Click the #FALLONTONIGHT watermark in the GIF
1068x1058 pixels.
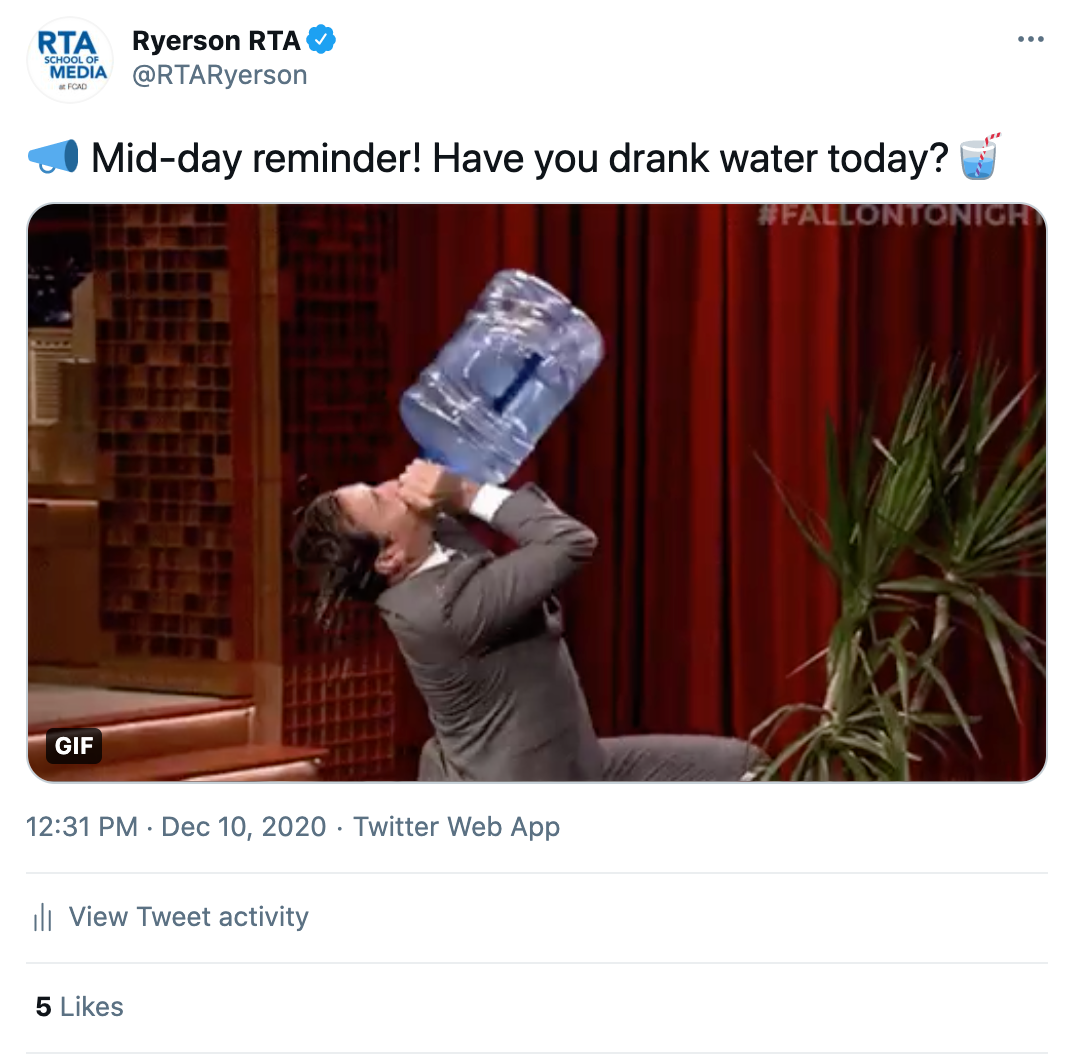point(895,216)
